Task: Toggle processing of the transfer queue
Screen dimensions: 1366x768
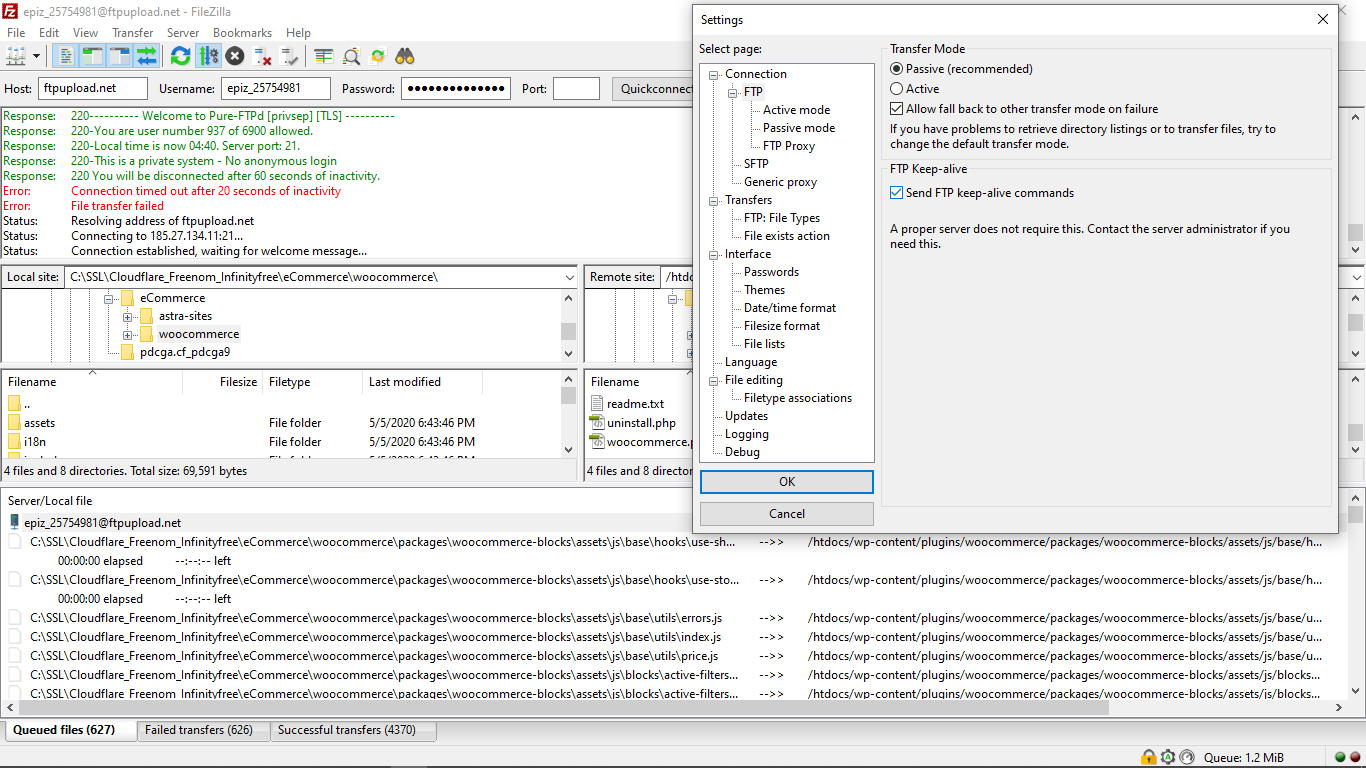Action: 208,56
